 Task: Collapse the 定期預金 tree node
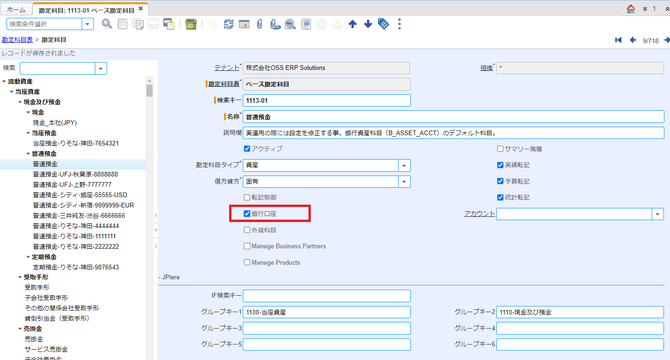[x=28, y=257]
